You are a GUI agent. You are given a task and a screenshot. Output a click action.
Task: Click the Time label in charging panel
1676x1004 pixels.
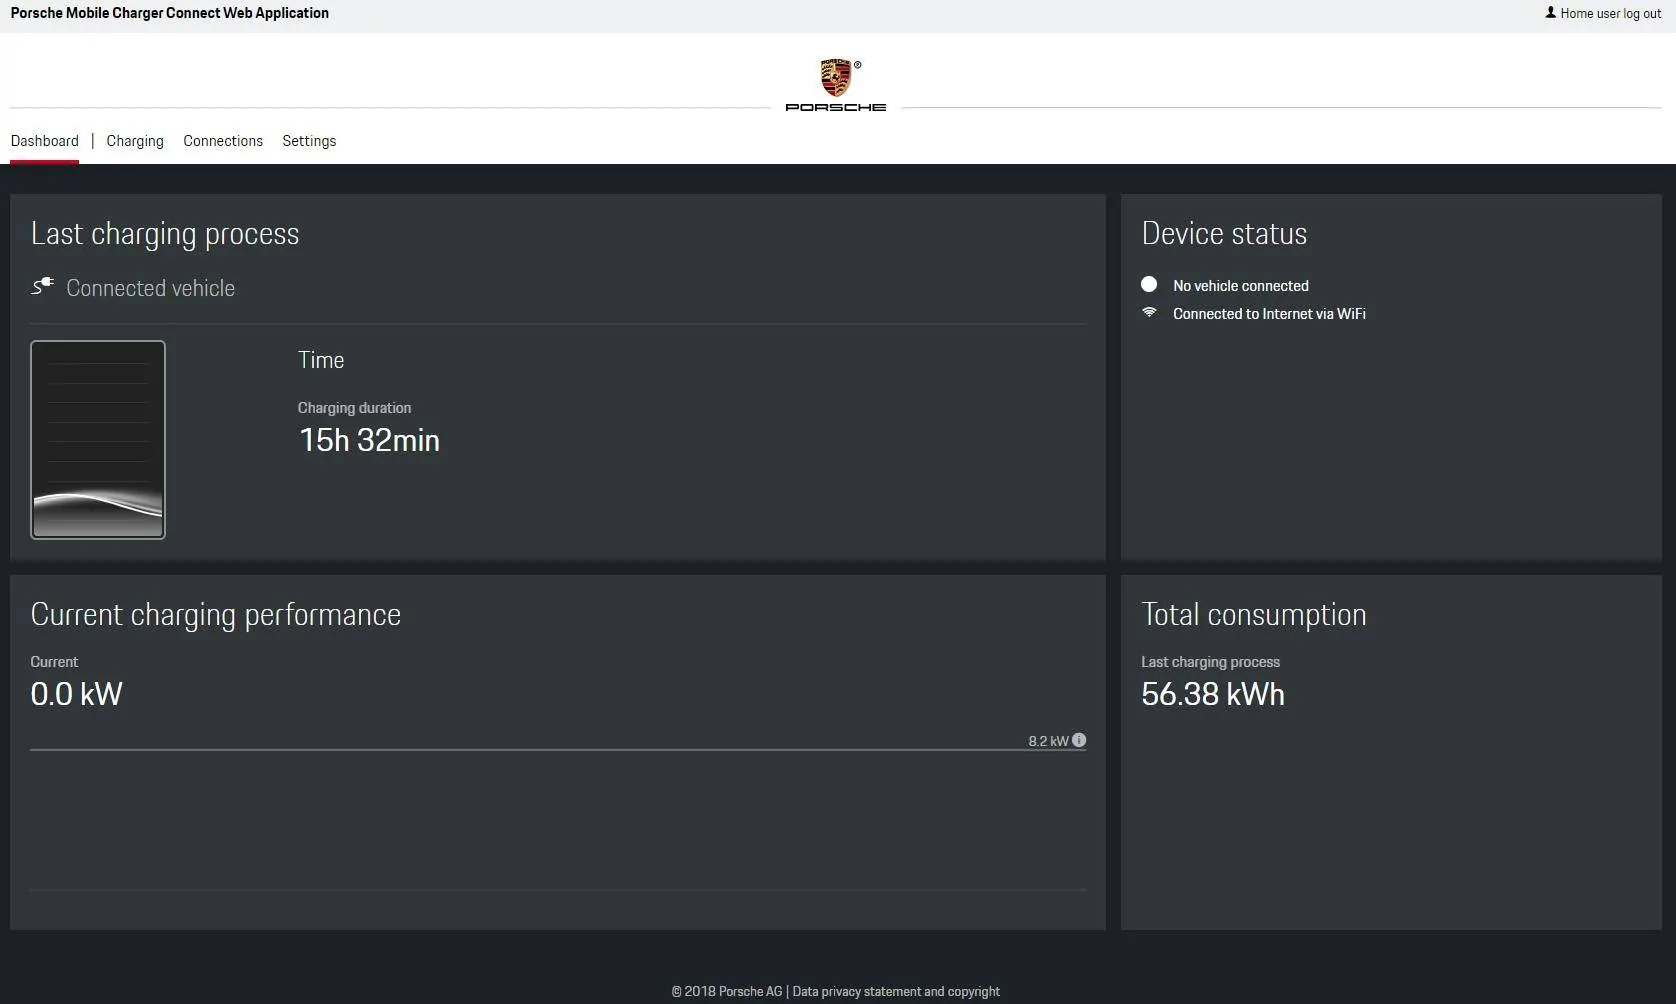[321, 360]
